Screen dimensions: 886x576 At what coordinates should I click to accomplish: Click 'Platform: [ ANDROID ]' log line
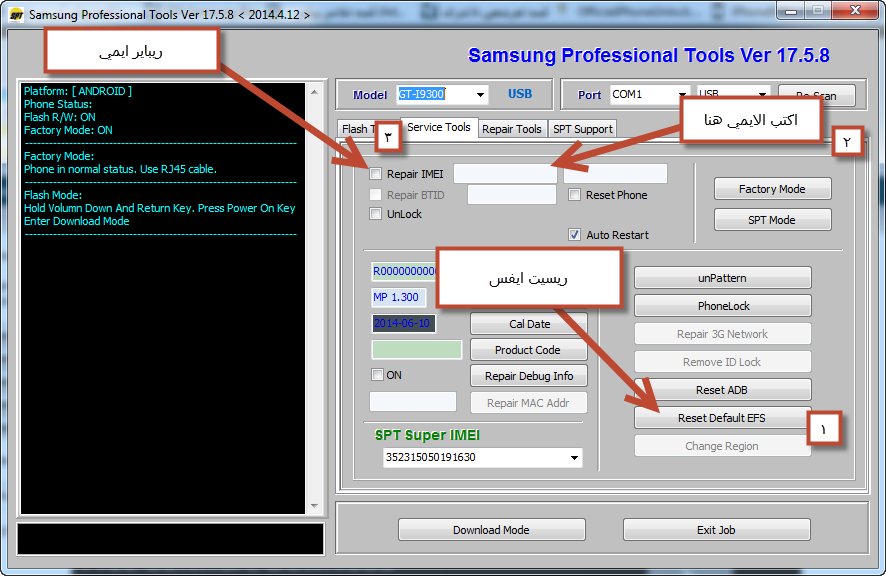point(78,91)
